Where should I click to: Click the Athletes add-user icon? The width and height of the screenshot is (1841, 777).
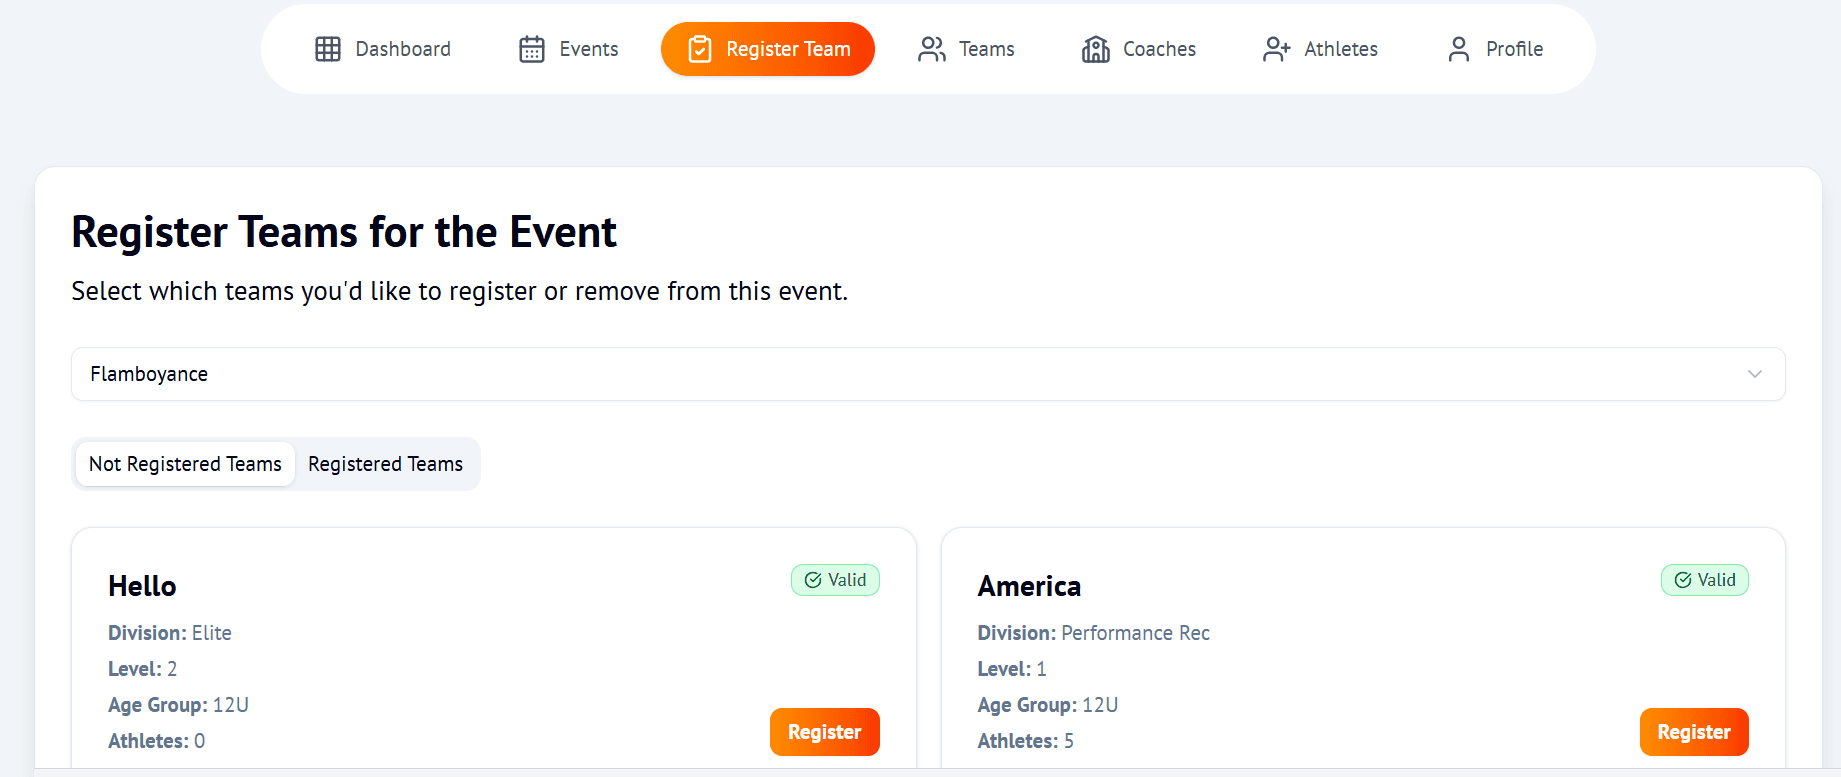[1277, 49]
